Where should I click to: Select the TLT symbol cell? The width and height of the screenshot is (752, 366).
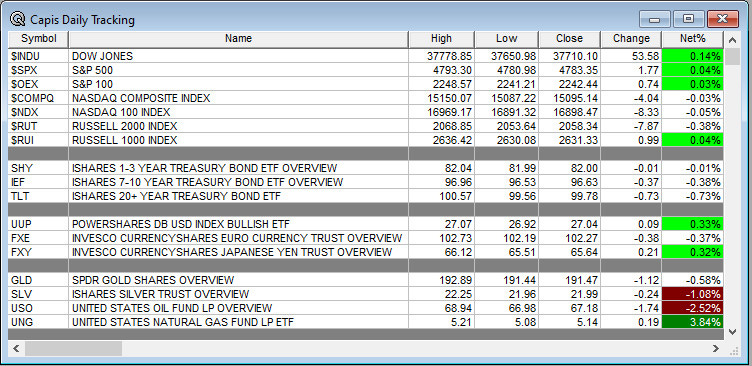click(38, 196)
